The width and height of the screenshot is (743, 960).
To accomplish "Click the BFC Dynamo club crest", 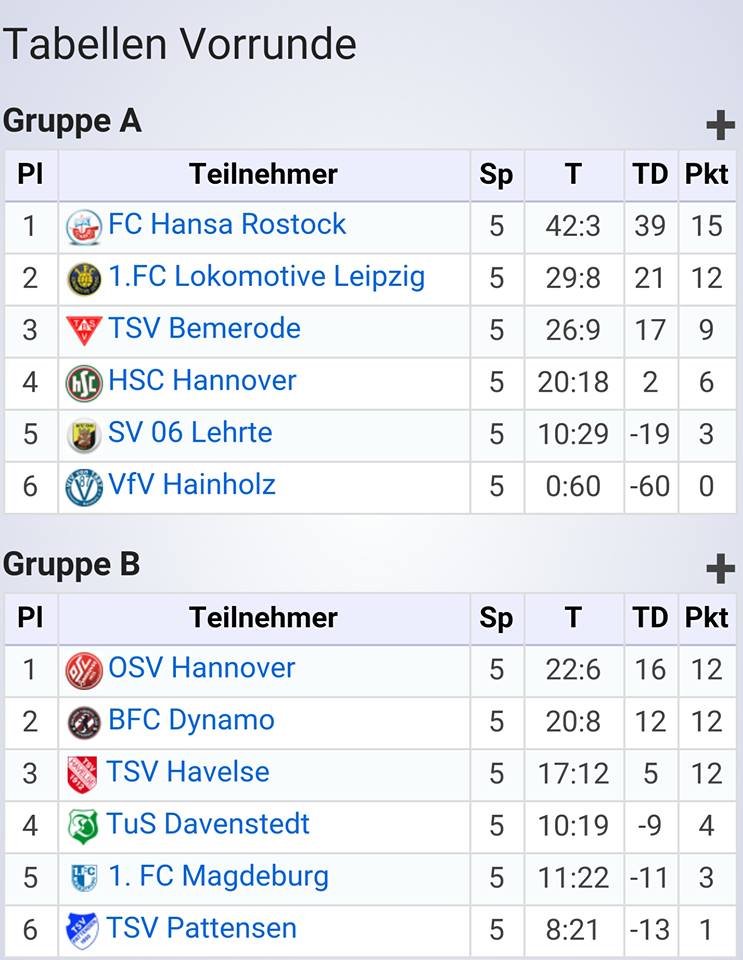I will tap(84, 722).
